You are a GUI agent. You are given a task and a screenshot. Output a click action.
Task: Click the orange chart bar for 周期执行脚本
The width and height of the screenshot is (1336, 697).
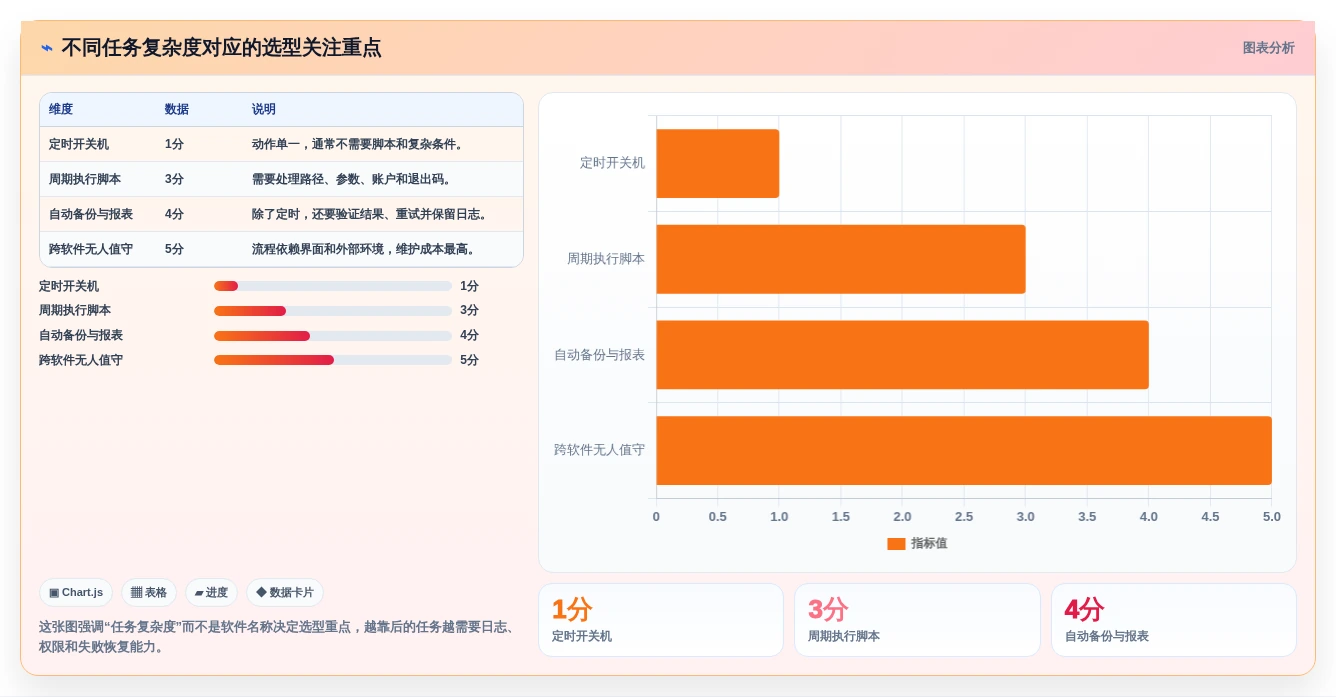pyautogui.click(x=841, y=259)
